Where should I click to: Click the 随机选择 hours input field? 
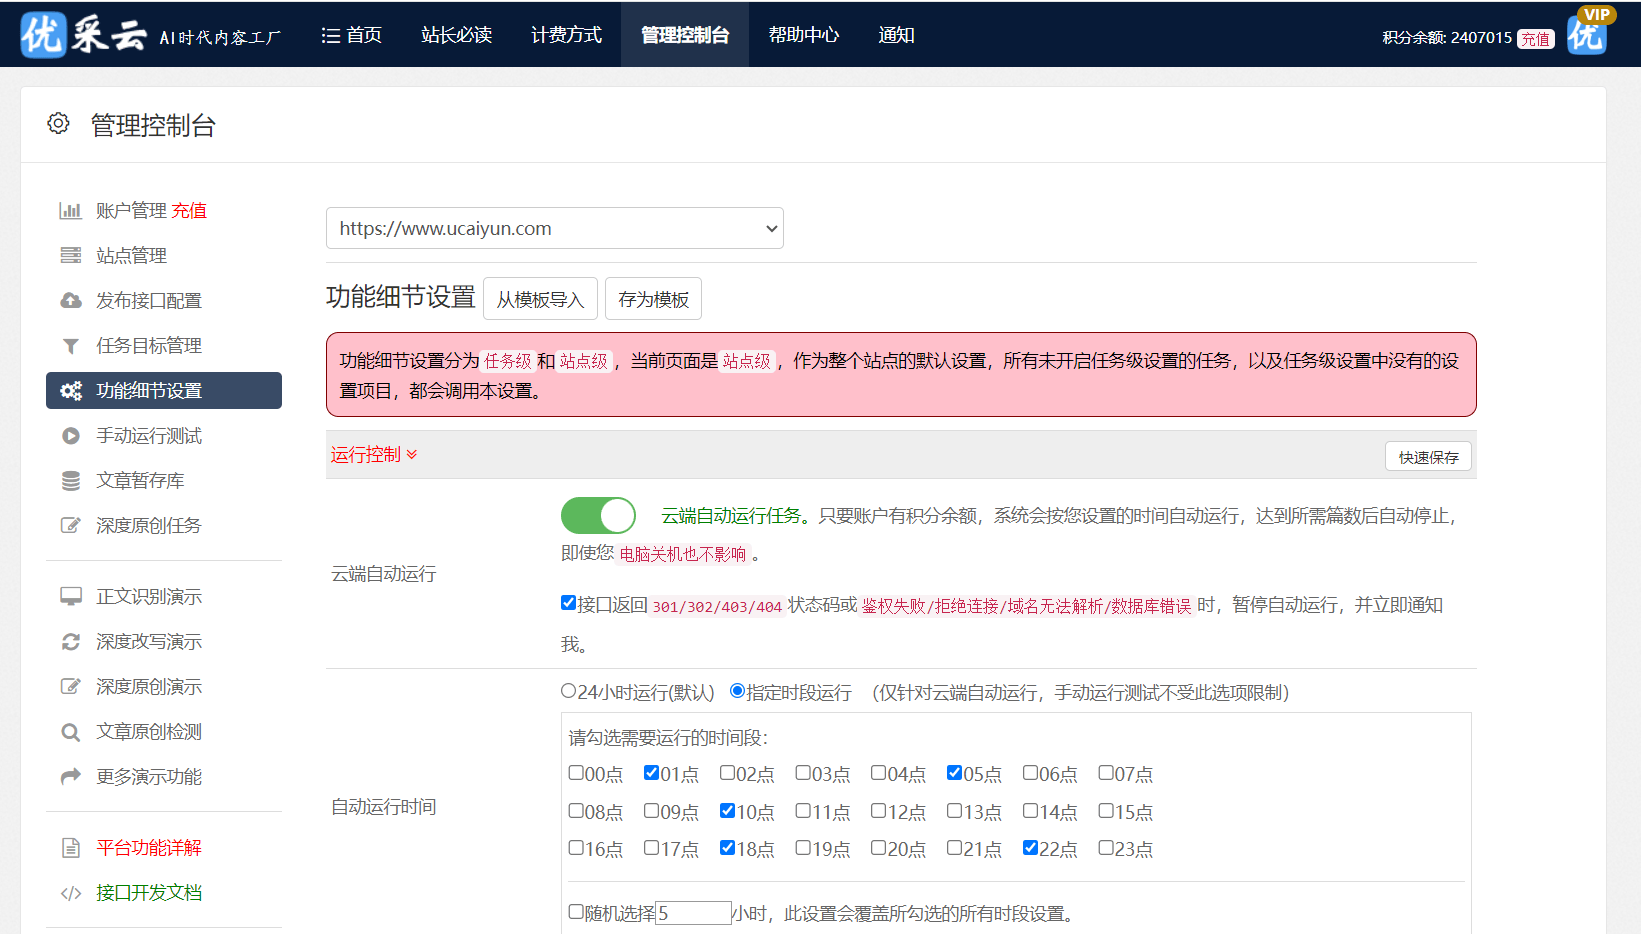coord(693,912)
